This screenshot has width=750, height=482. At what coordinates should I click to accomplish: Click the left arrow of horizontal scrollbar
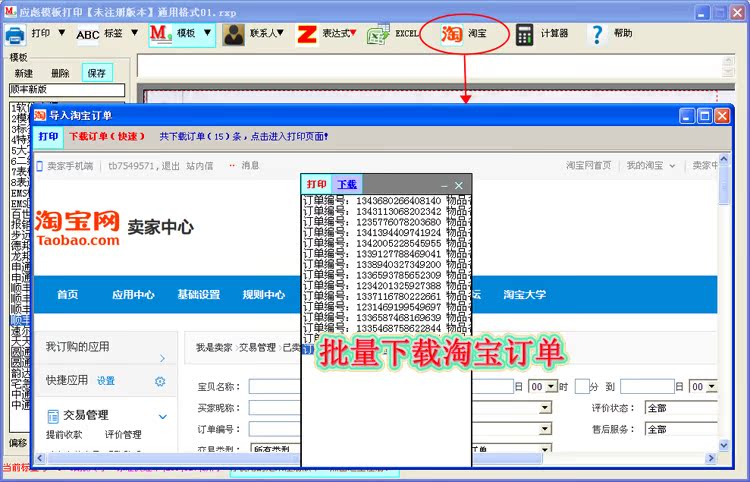[40, 458]
